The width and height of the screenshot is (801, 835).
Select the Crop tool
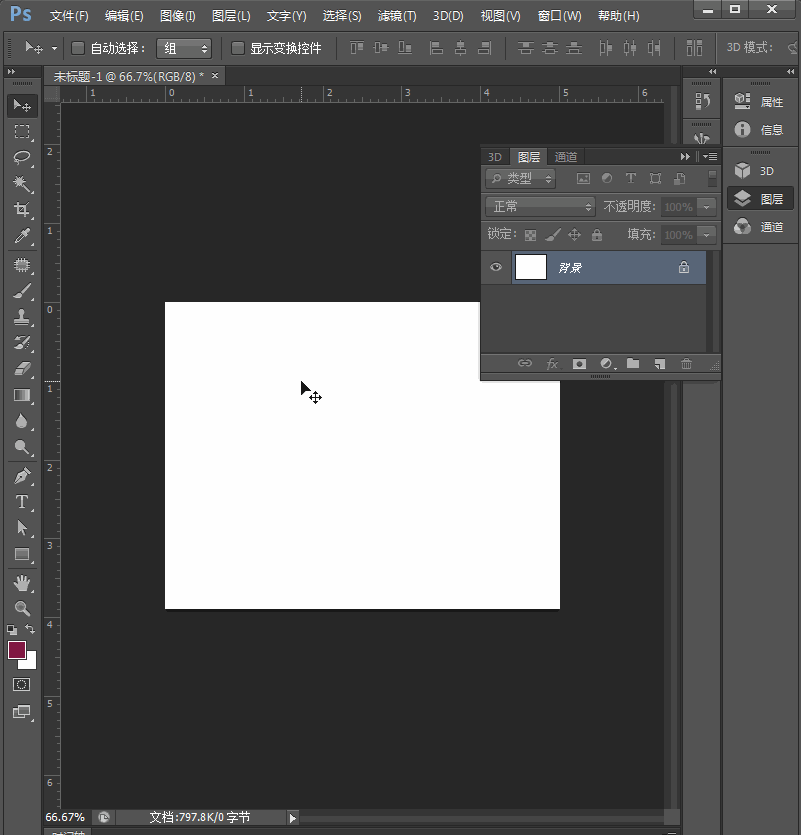click(22, 209)
